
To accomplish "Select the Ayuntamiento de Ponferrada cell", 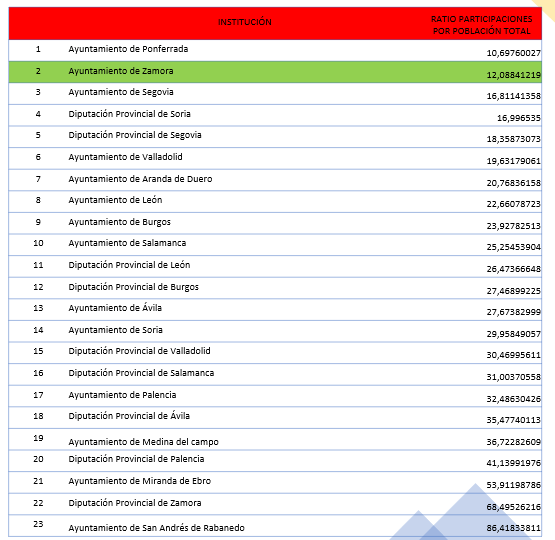I will pyautogui.click(x=128, y=49).
